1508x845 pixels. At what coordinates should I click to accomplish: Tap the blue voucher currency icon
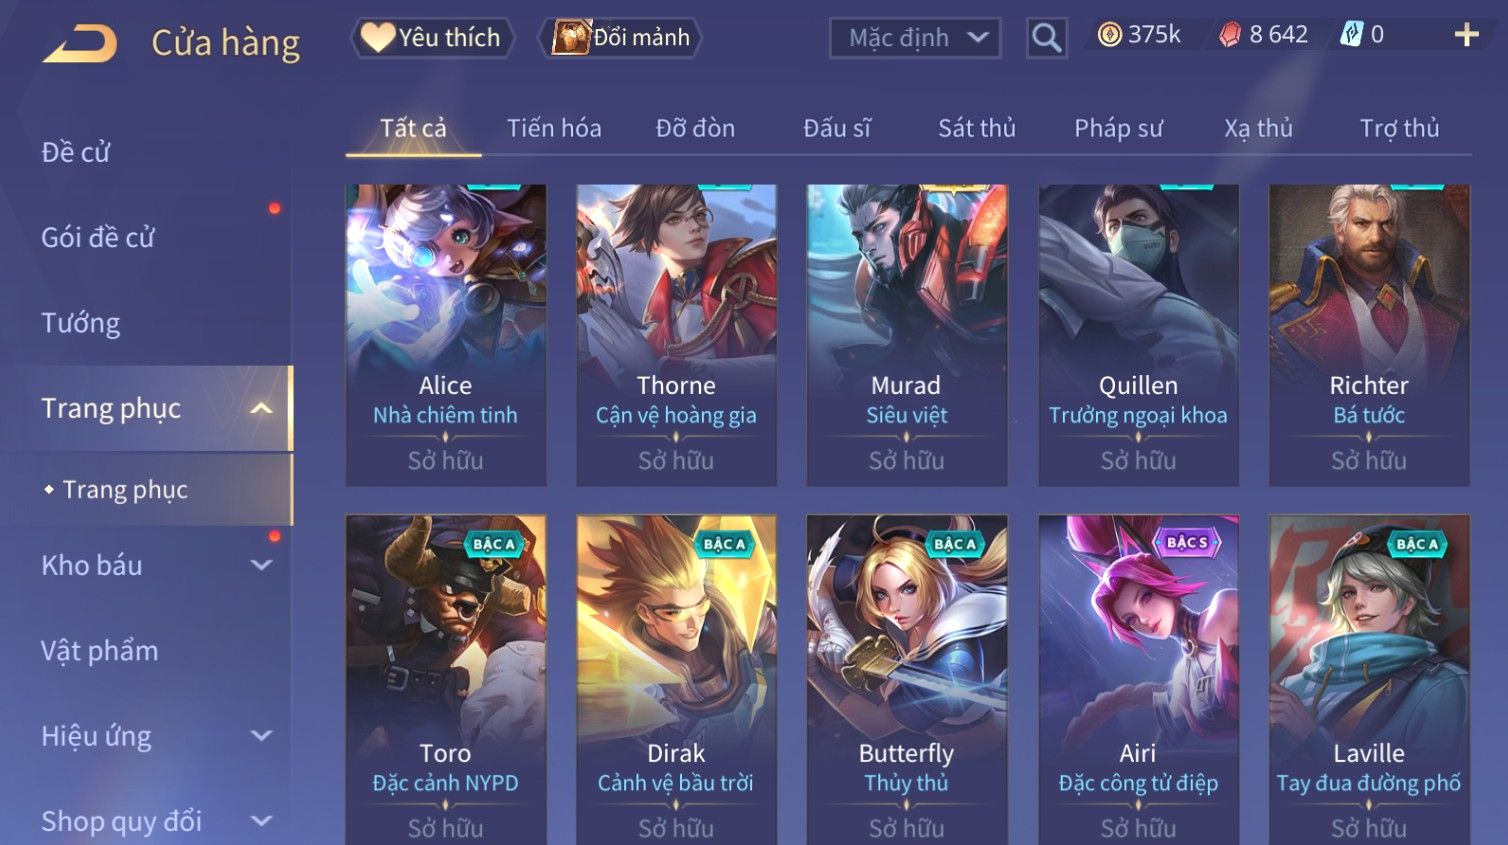(1351, 35)
